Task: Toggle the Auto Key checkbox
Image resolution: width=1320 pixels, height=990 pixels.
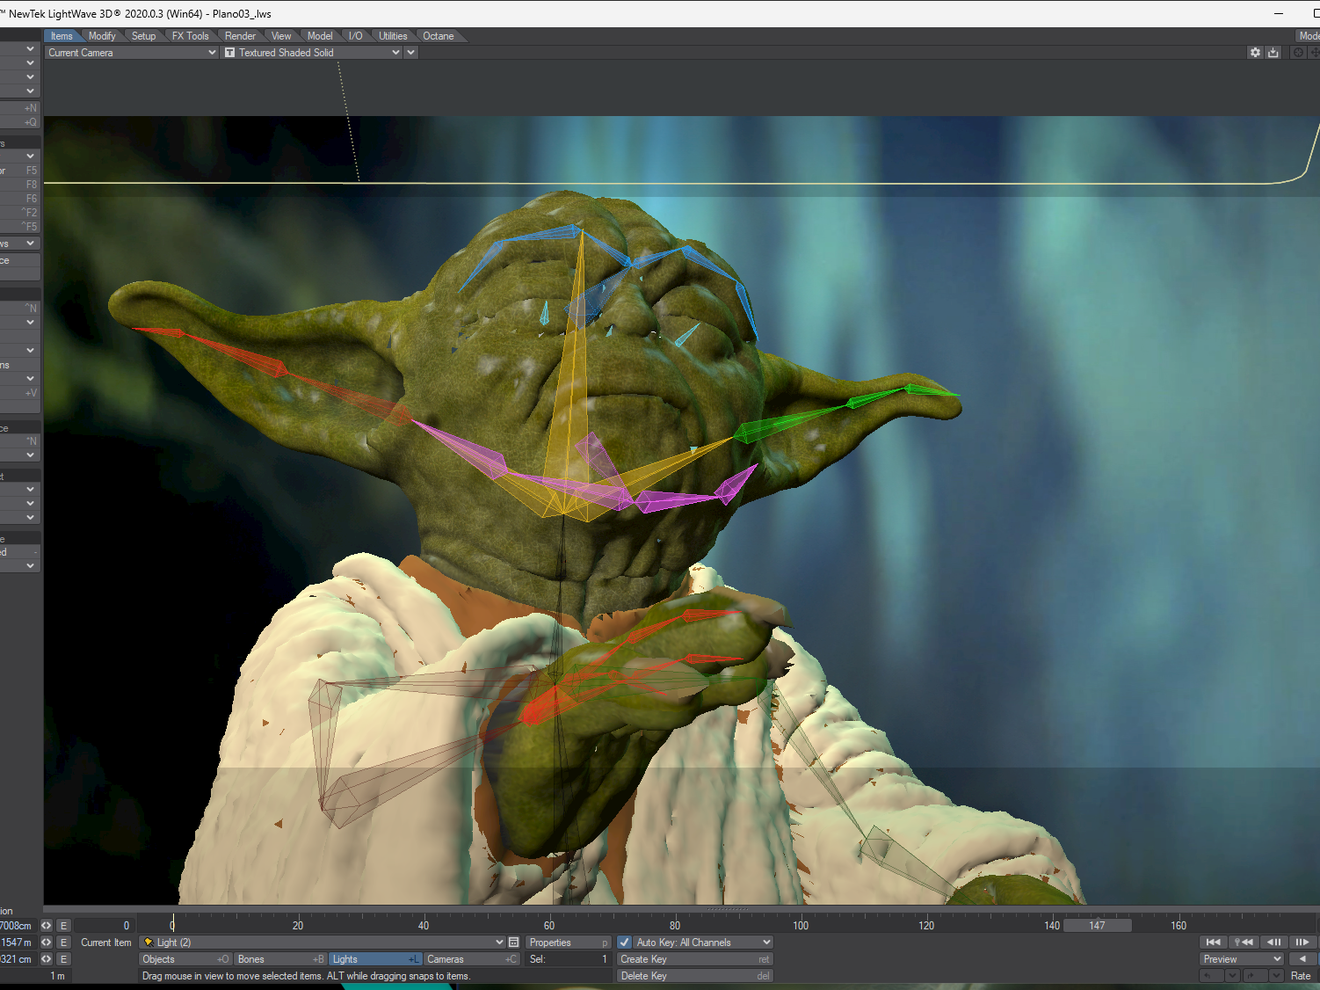Action: click(625, 942)
